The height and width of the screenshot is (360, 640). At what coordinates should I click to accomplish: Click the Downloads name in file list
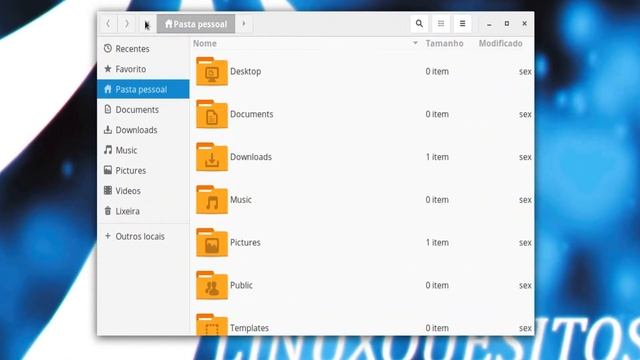(251, 157)
